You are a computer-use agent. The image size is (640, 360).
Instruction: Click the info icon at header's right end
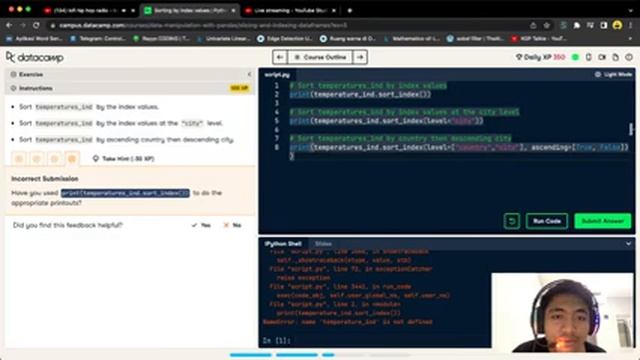pos(629,57)
